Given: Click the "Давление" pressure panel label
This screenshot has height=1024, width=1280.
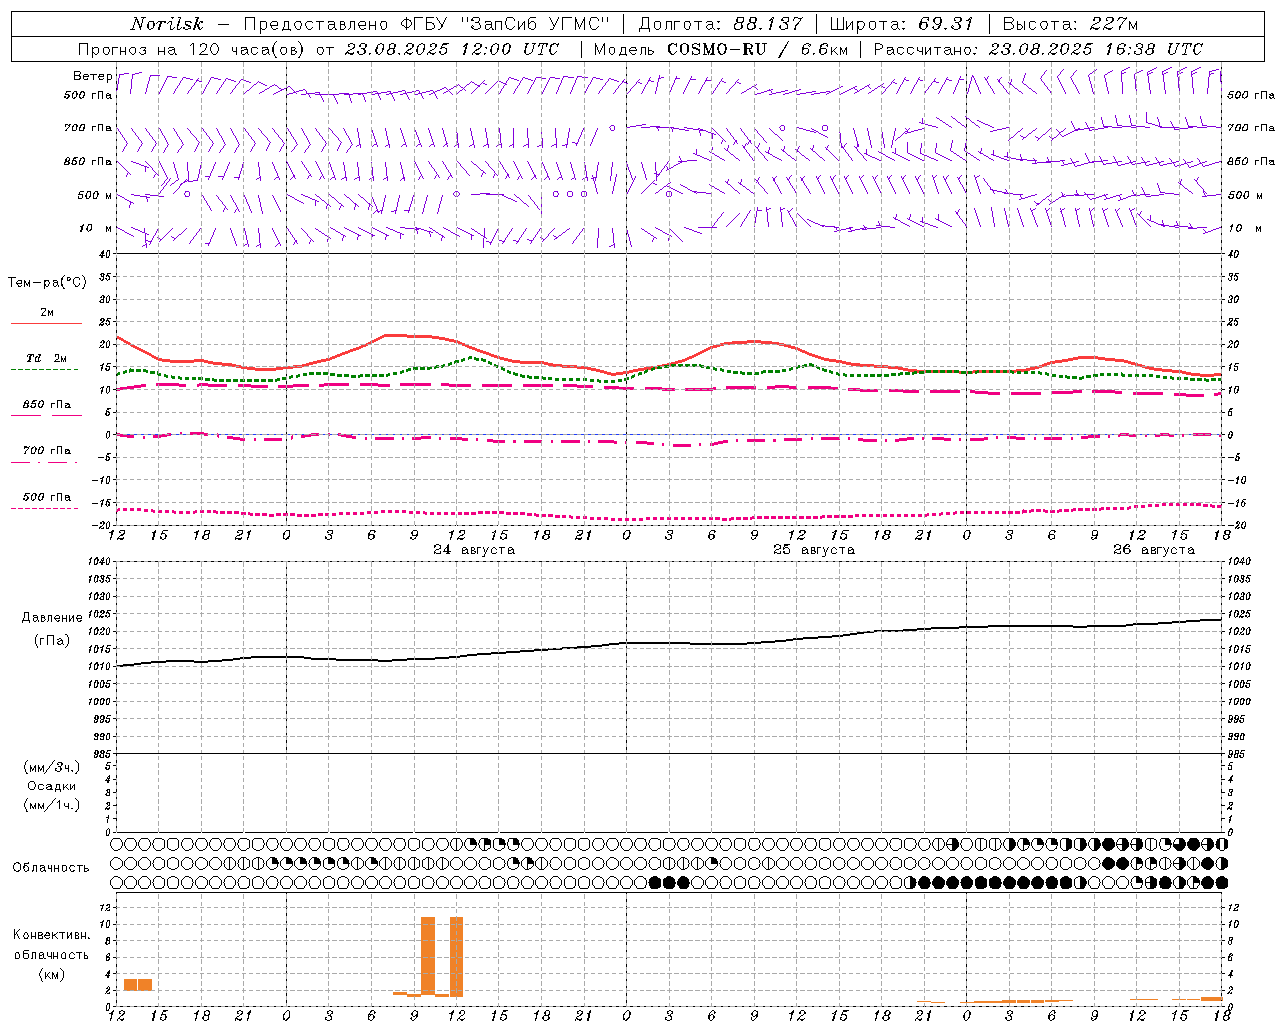Looking at the screenshot, I should [x=52, y=618].
